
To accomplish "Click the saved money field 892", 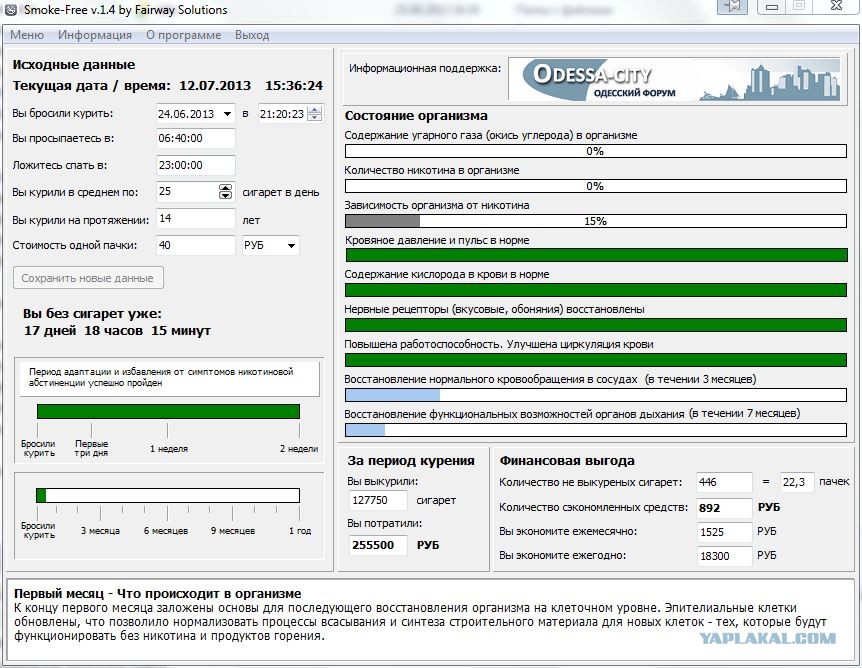I will (723, 508).
